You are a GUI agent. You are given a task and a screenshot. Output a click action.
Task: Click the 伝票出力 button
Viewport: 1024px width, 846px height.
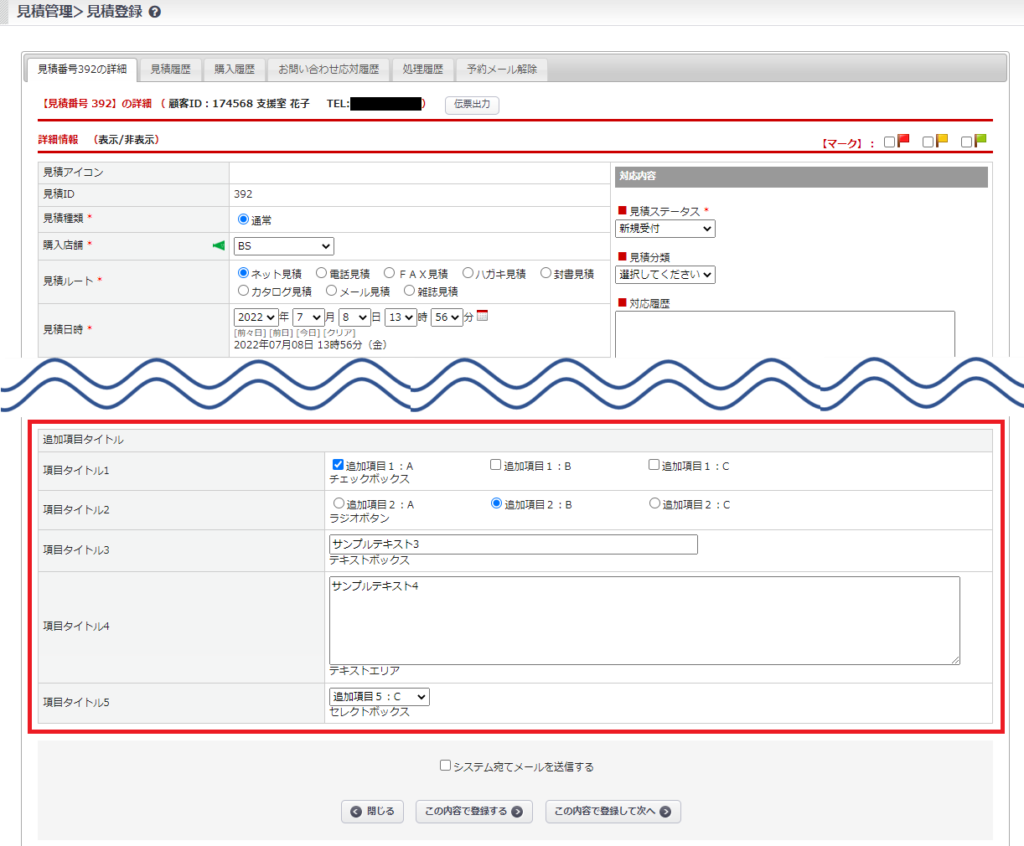(x=471, y=104)
